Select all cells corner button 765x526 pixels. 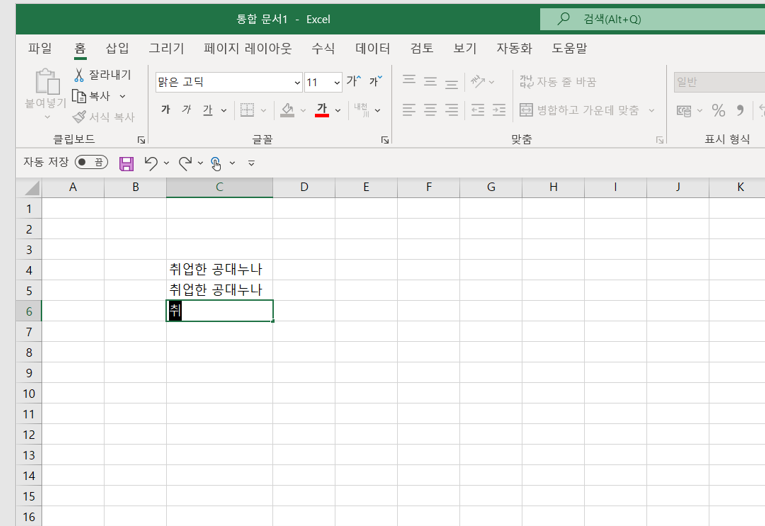click(x=29, y=188)
